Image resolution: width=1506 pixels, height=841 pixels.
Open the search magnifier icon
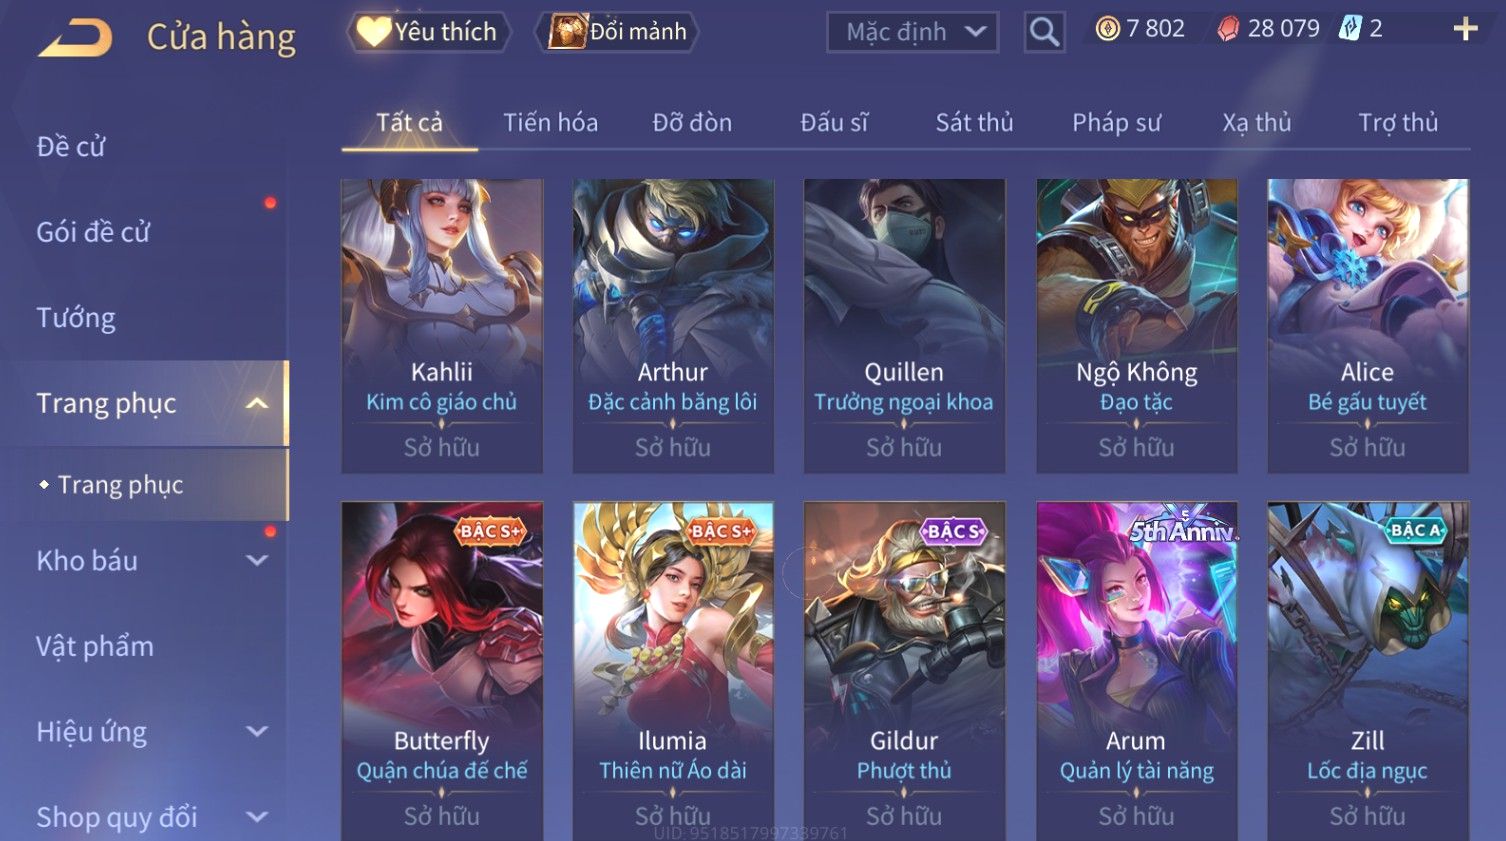pos(1044,32)
